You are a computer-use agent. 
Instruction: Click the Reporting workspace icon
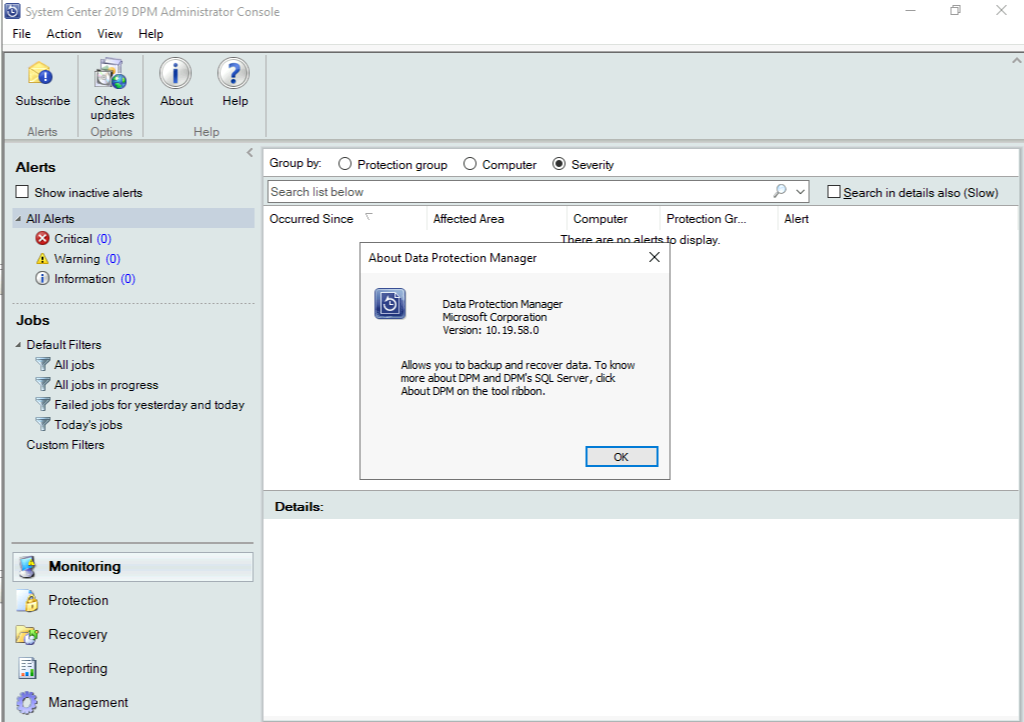(27, 668)
